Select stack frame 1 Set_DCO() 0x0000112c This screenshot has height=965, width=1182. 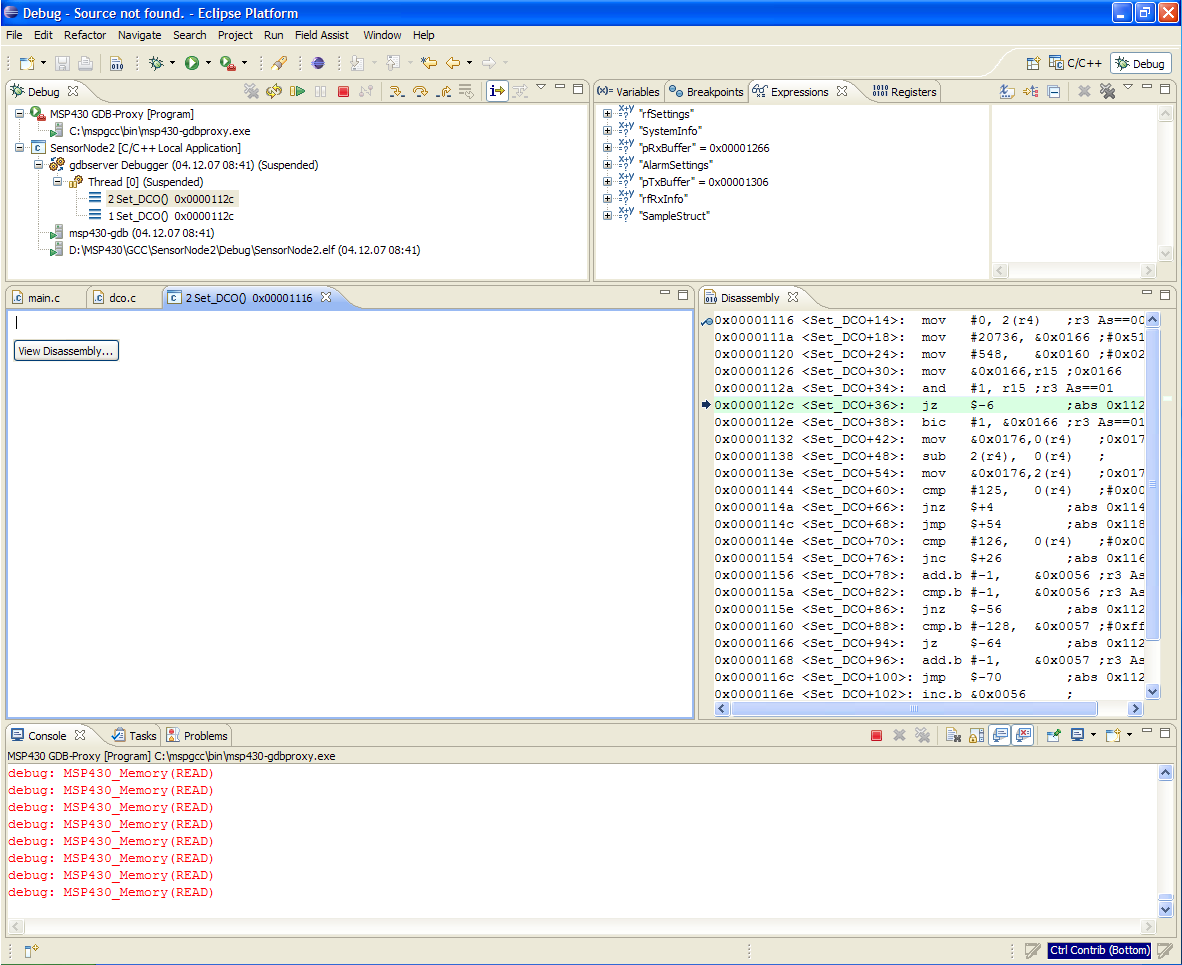tap(170, 216)
